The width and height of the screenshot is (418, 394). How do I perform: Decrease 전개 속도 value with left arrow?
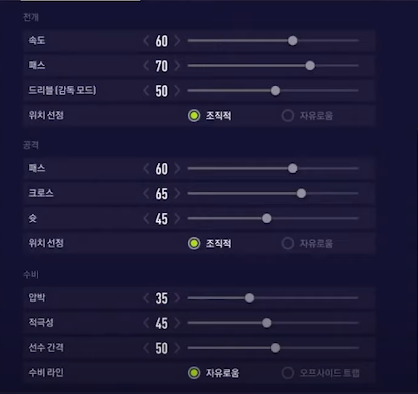click(146, 41)
